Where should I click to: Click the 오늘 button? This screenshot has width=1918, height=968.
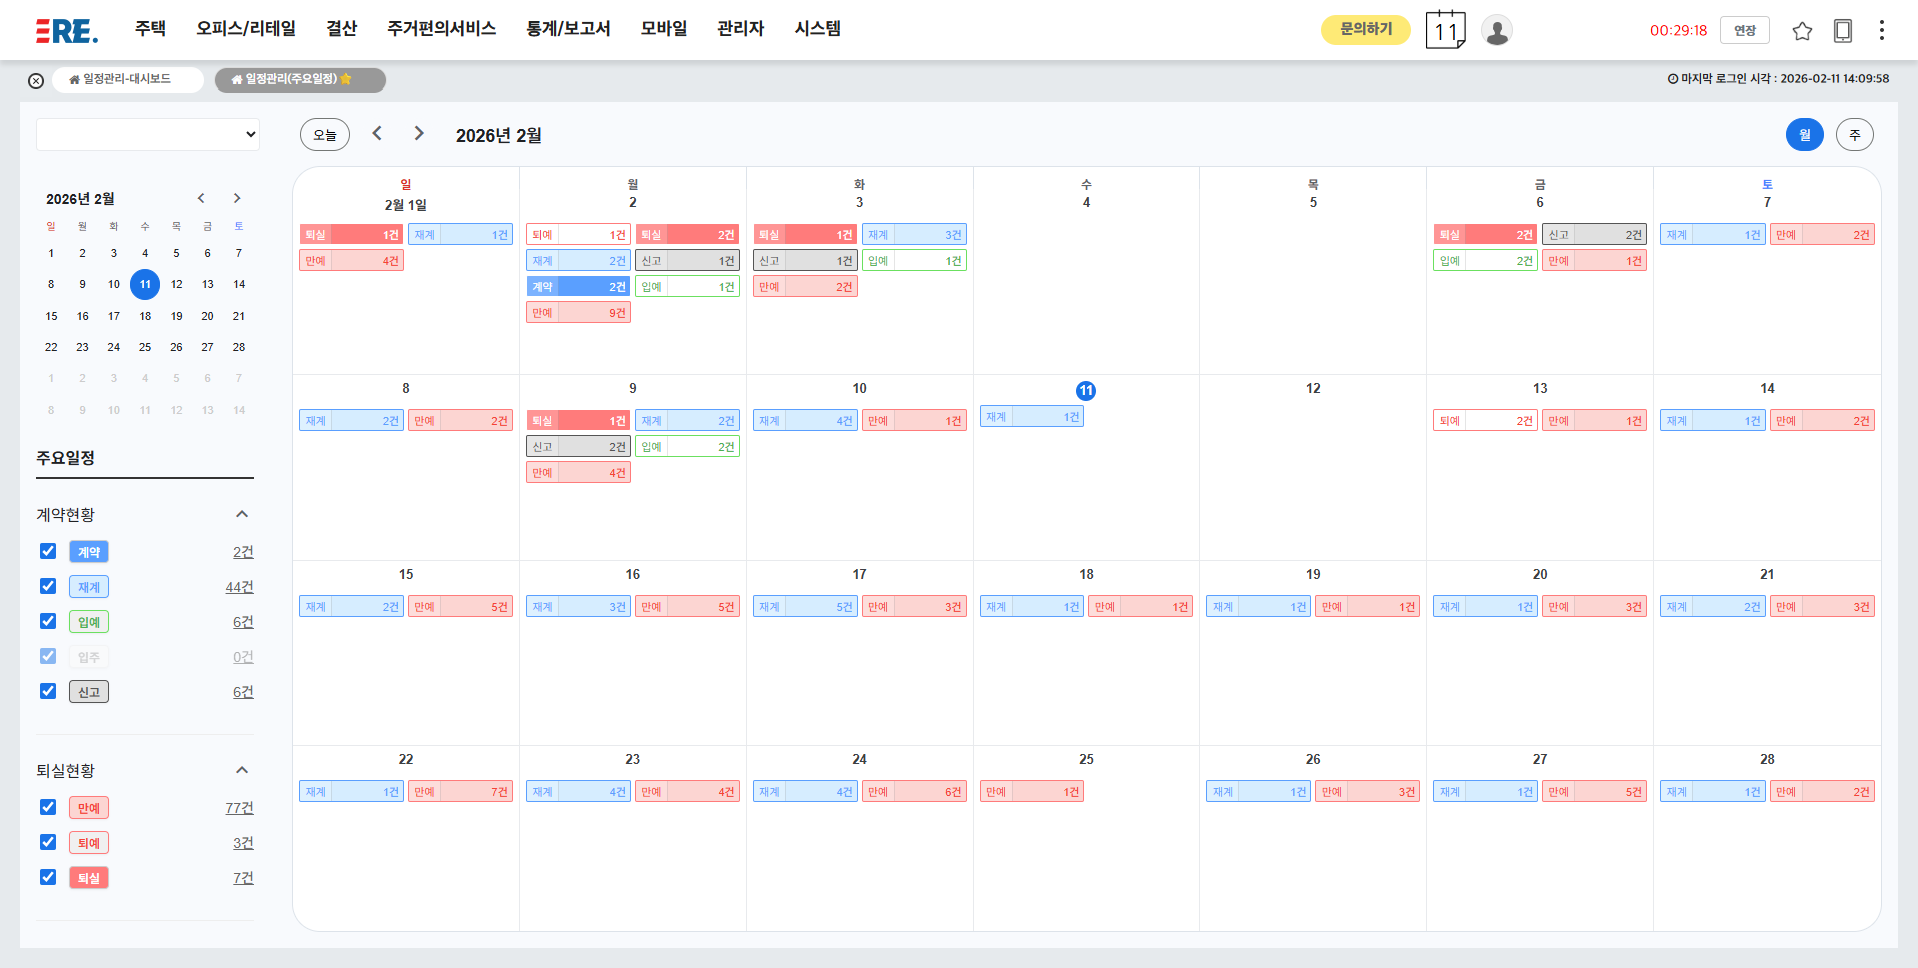click(325, 135)
